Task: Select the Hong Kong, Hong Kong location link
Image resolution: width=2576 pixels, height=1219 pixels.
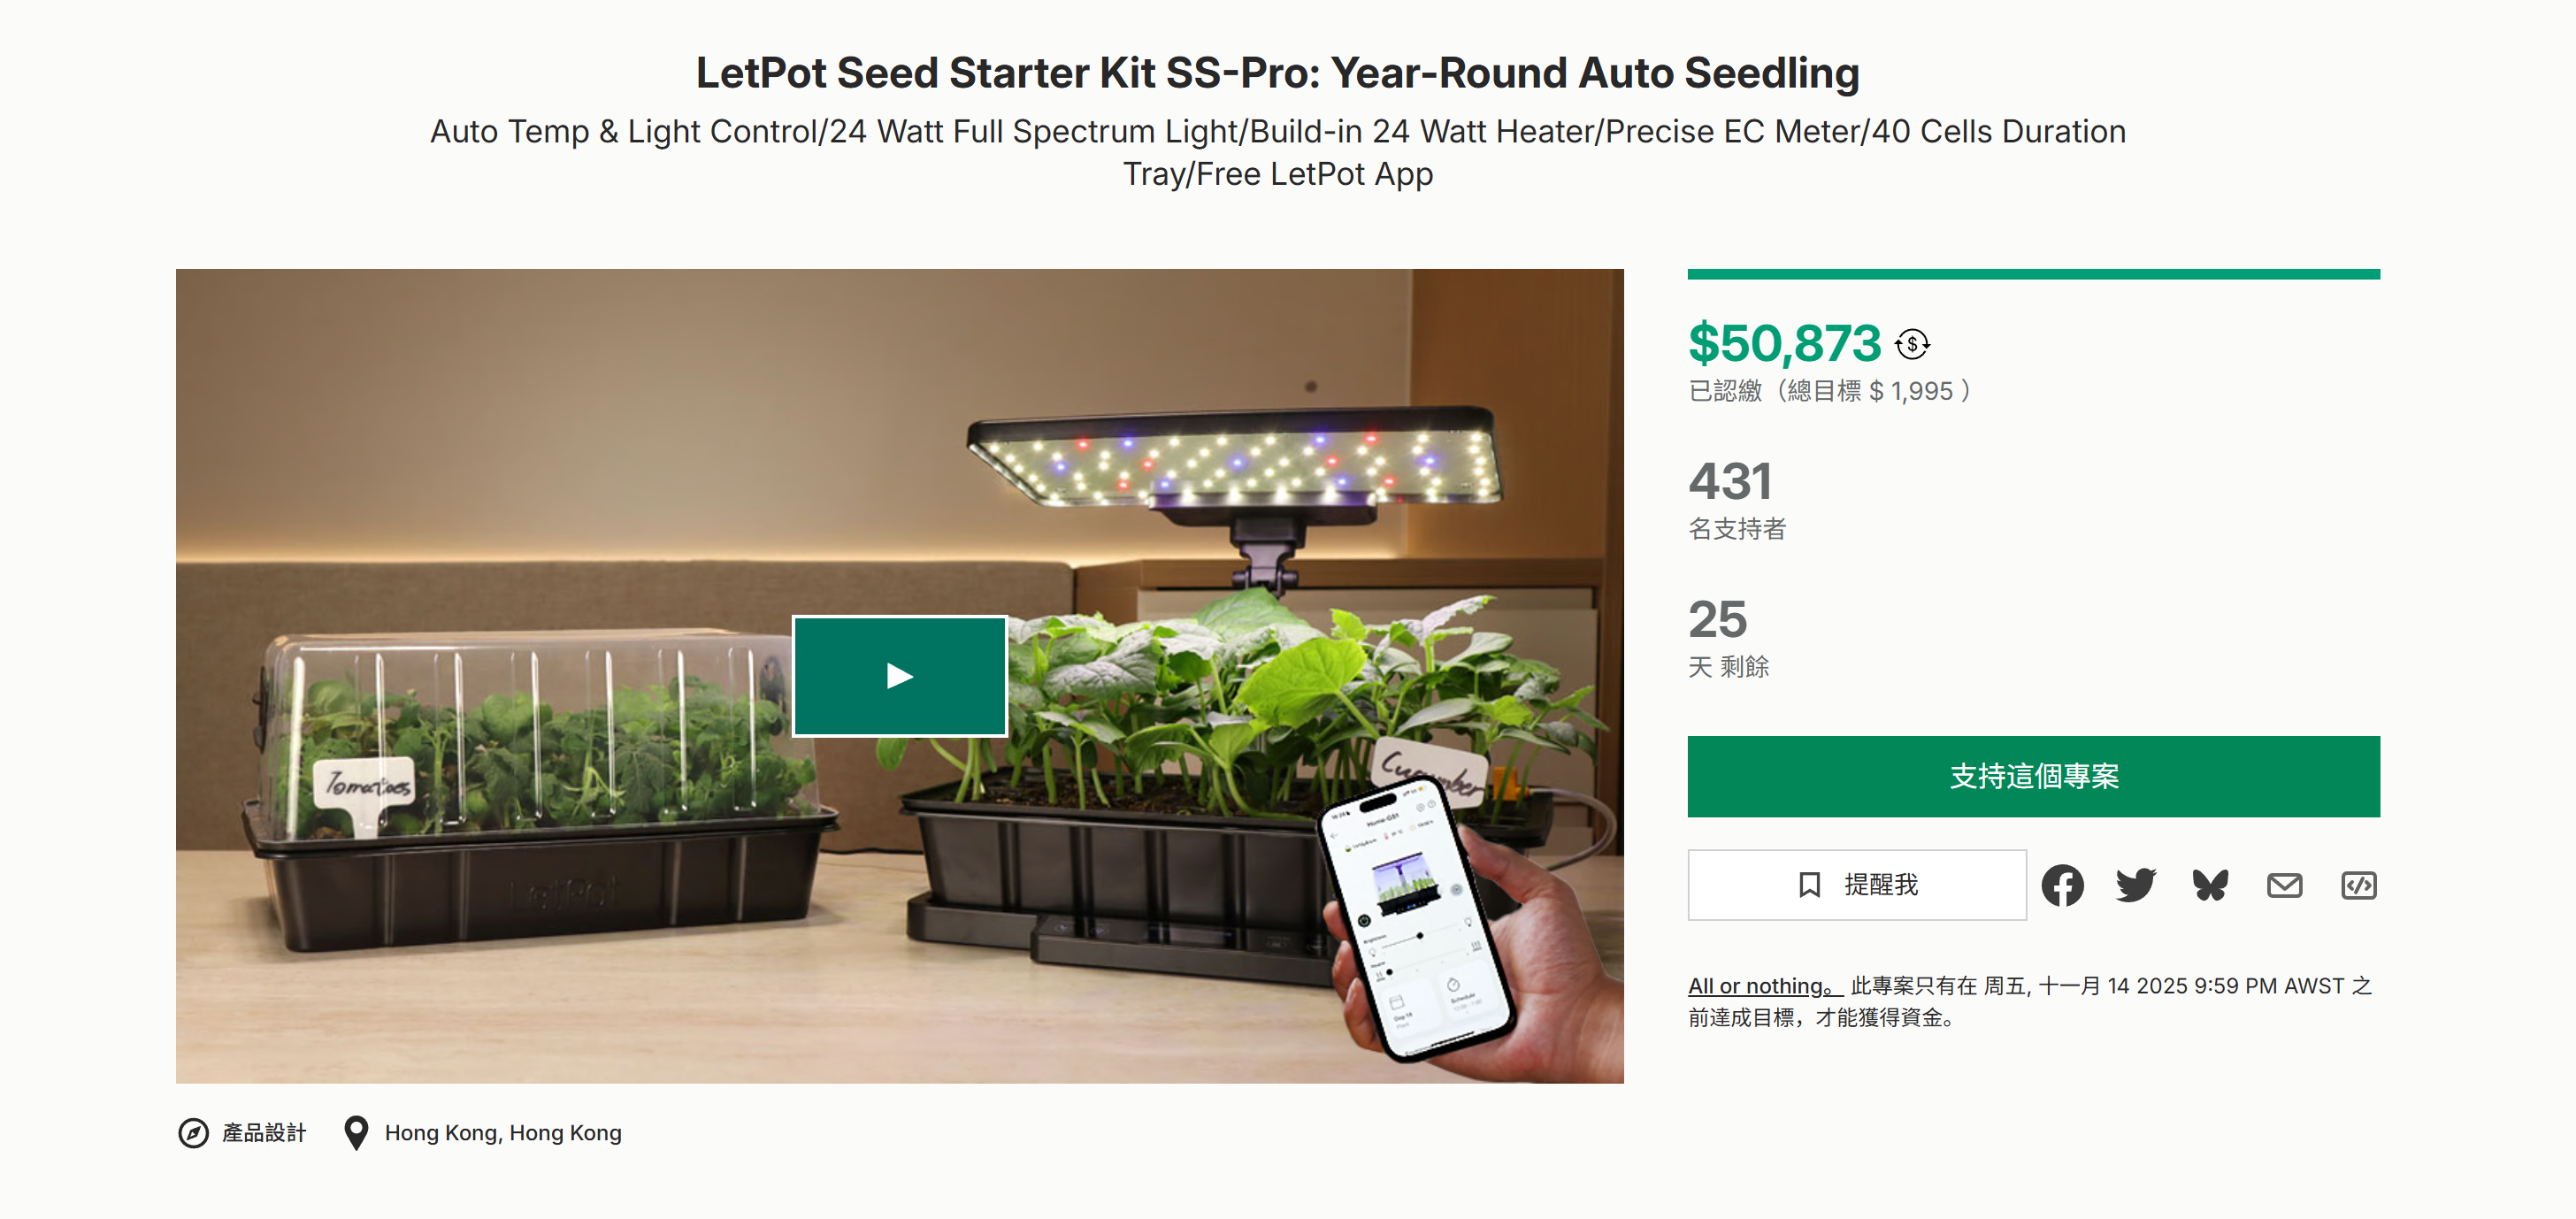Action: pyautogui.click(x=503, y=1133)
